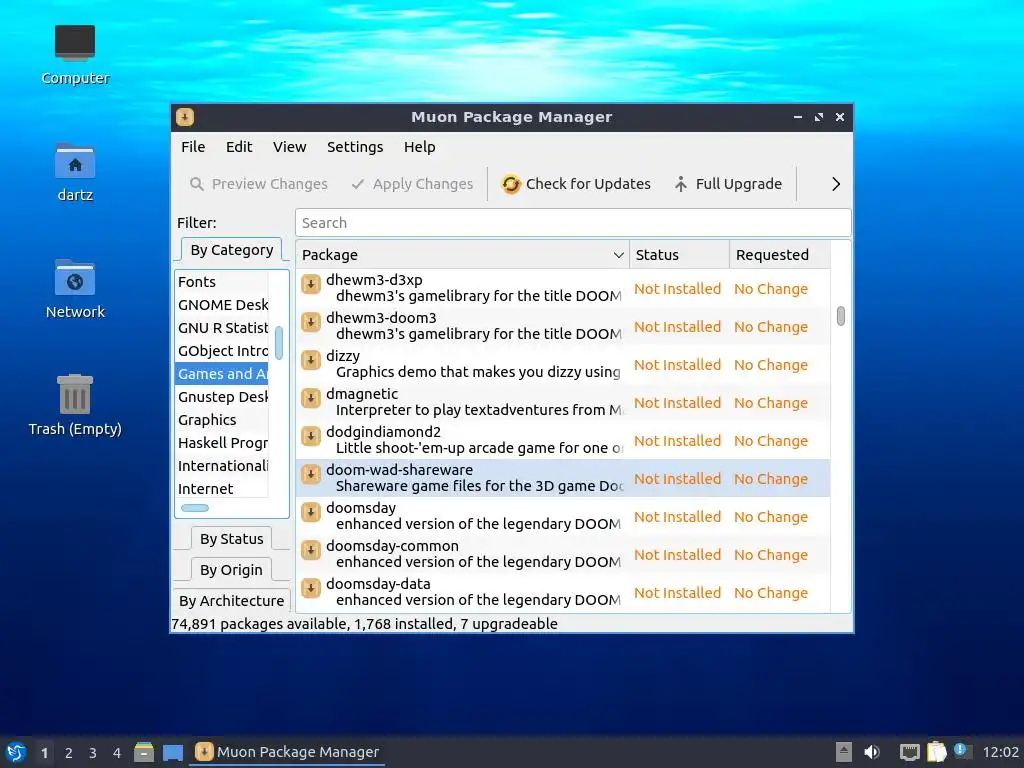The height and width of the screenshot is (768, 1024).
Task: Click the Requested column header
Action: tap(780, 255)
